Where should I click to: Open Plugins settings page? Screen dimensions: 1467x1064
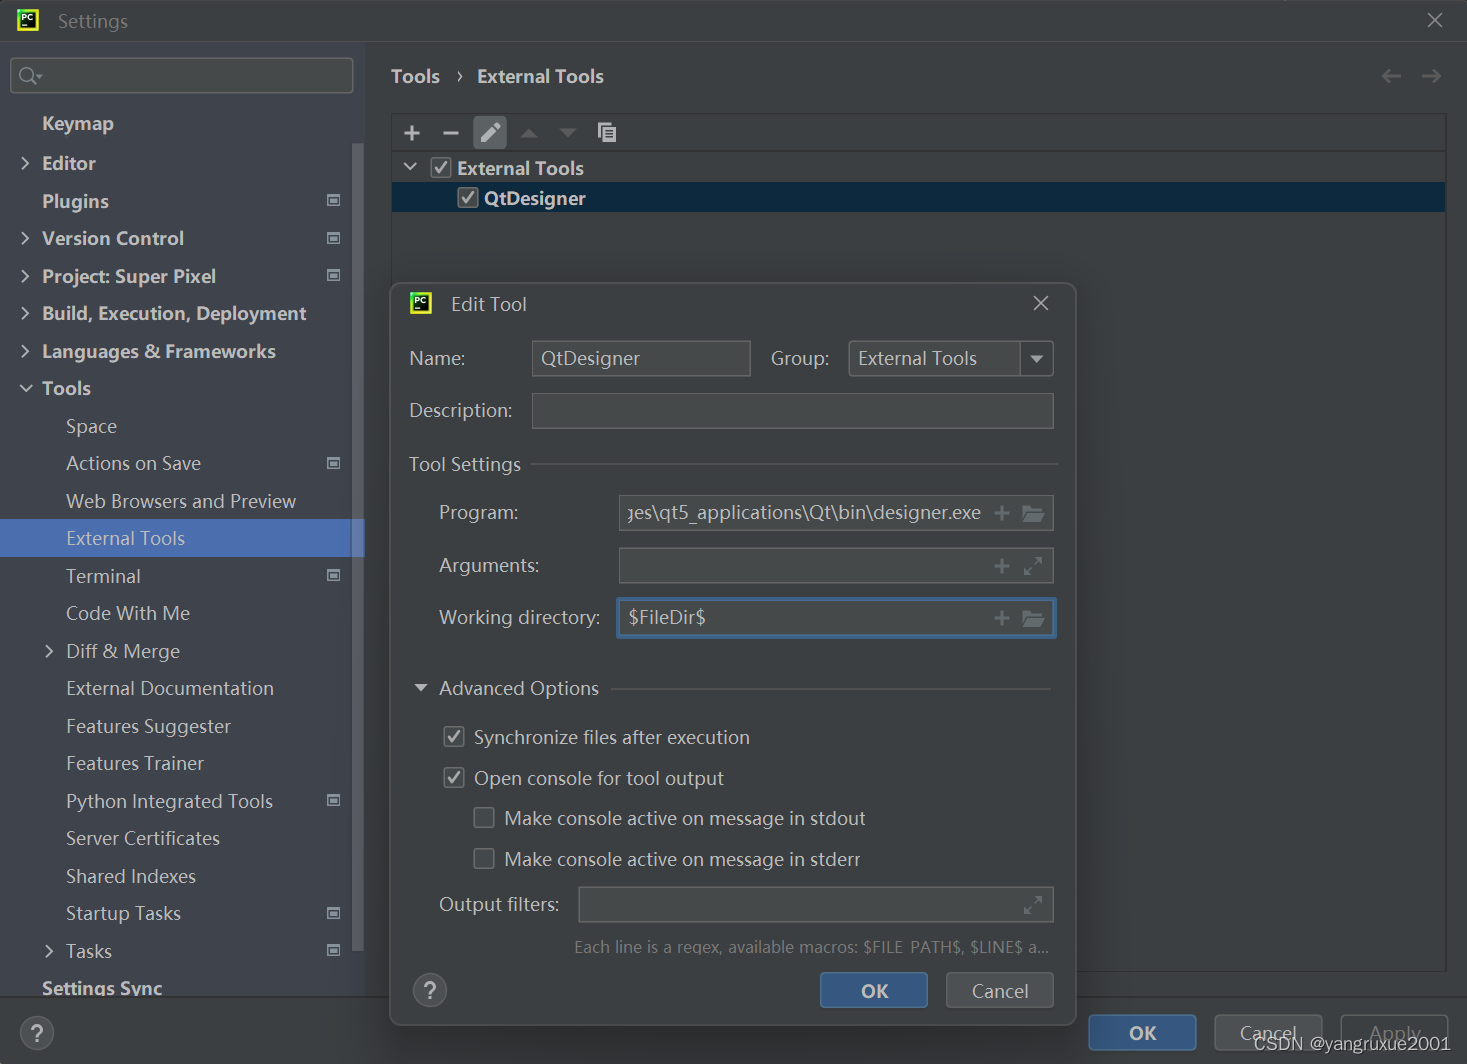point(75,201)
